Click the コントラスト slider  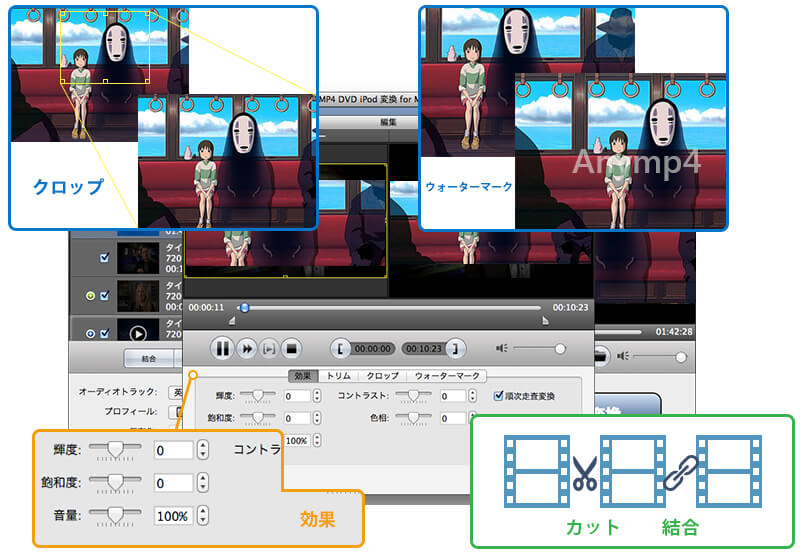coord(413,395)
